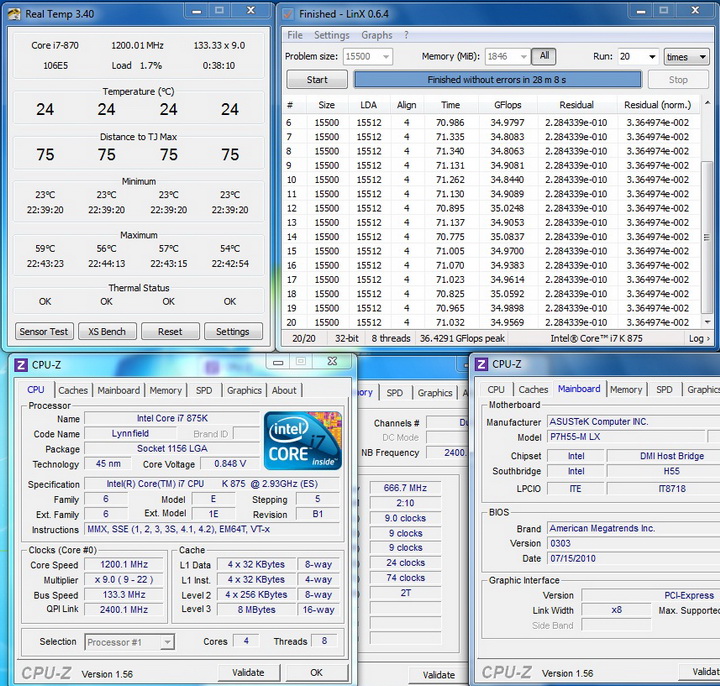Switch to SPD tab in left CPU-Z

[x=204, y=390]
